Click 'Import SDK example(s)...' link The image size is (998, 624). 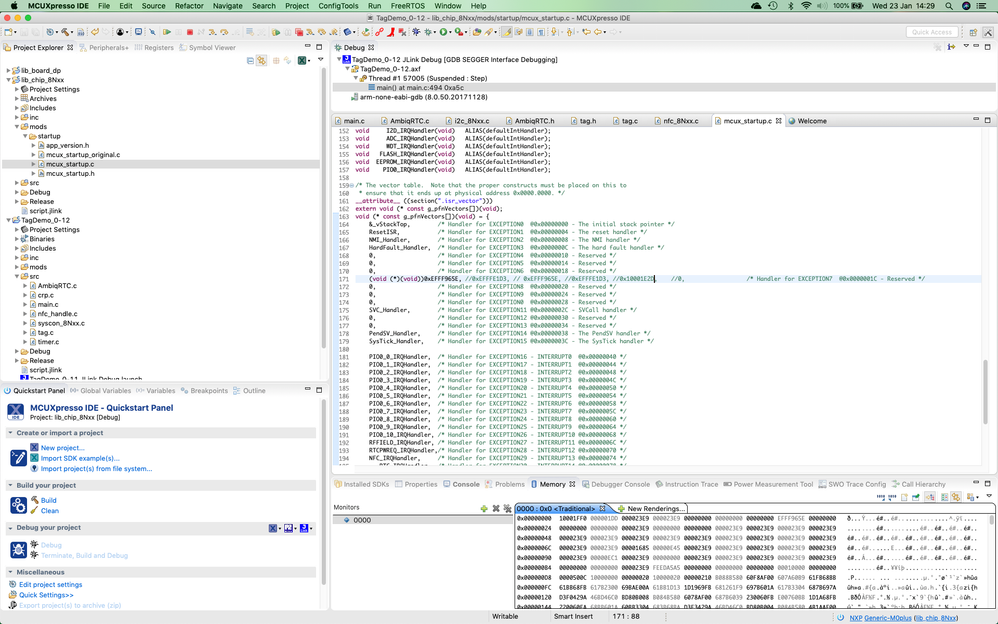pos(79,458)
